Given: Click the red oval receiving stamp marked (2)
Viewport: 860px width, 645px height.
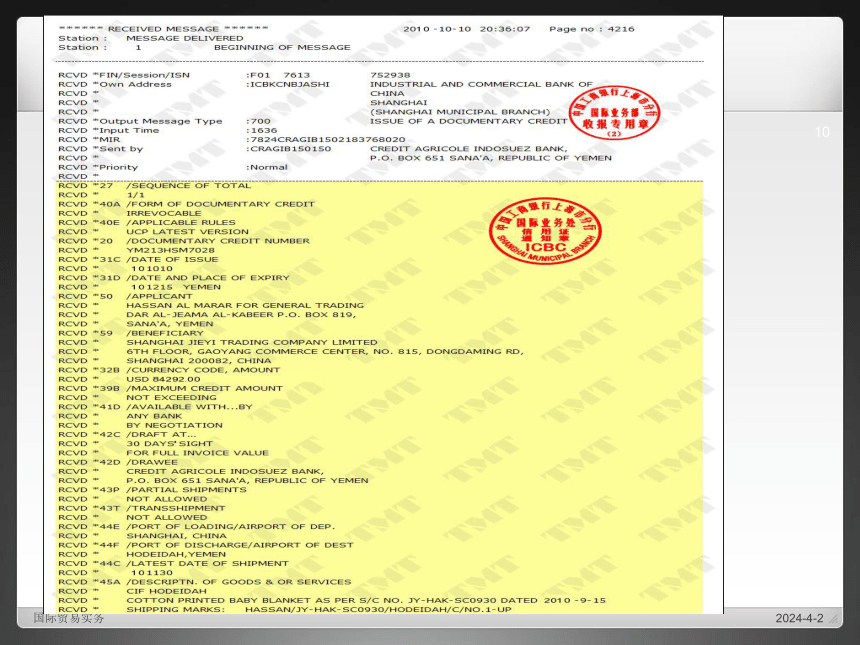Looking at the screenshot, I should pos(614,112).
